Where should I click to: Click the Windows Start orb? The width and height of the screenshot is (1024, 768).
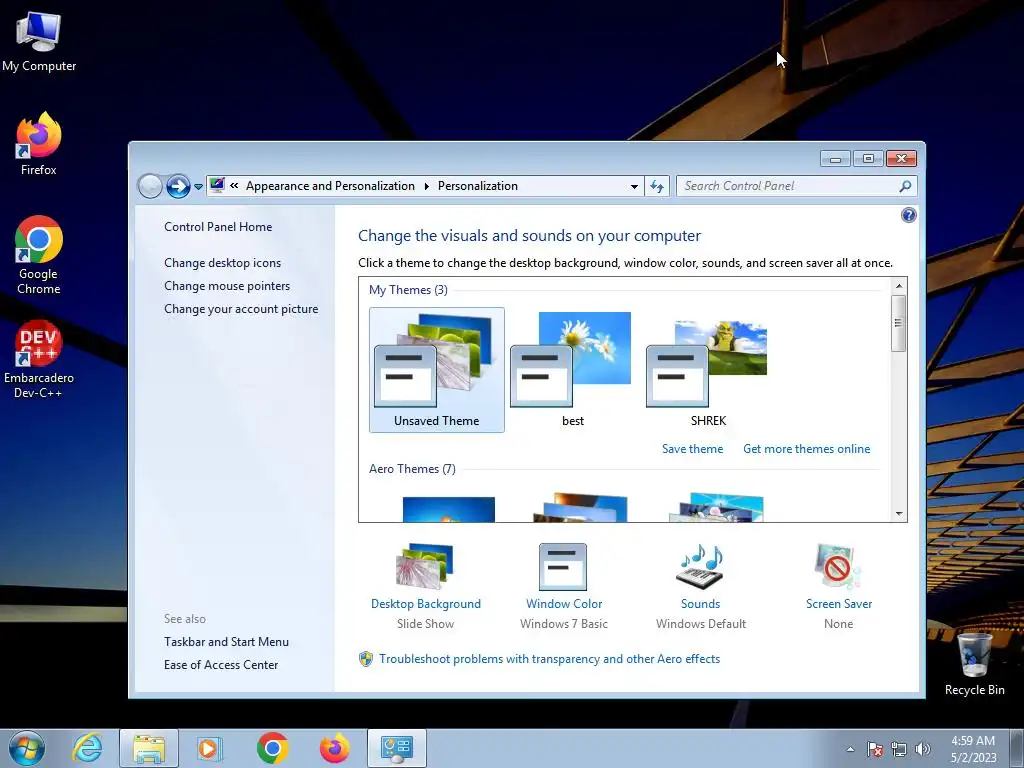point(27,748)
